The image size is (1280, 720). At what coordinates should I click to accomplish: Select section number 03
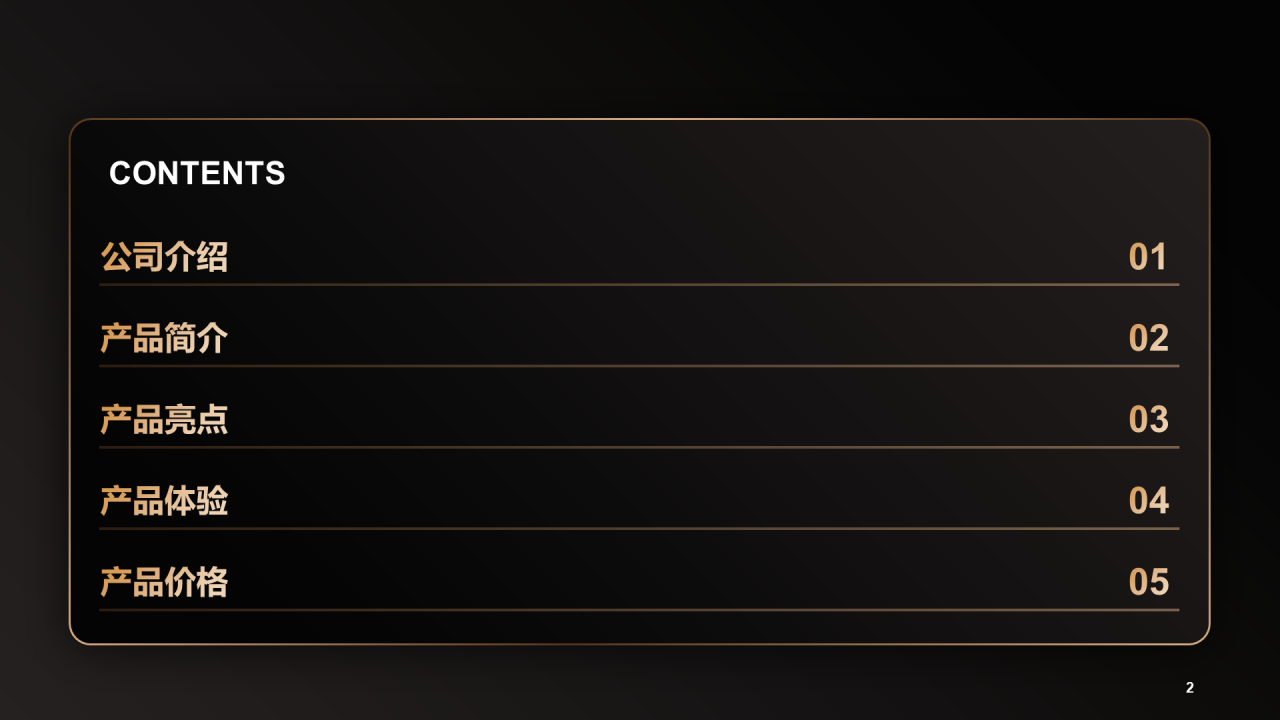(1148, 419)
